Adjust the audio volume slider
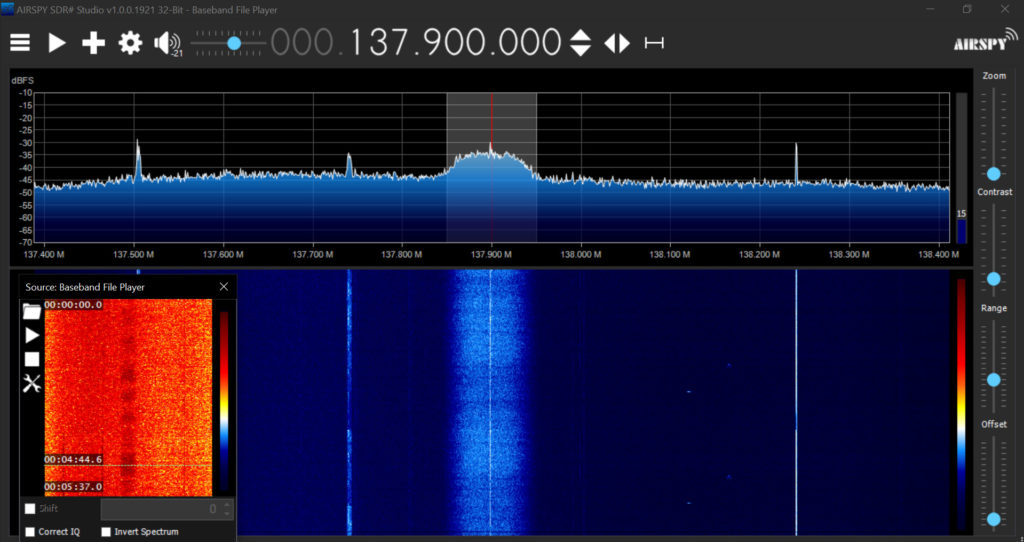This screenshot has height=542, width=1024. click(234, 43)
